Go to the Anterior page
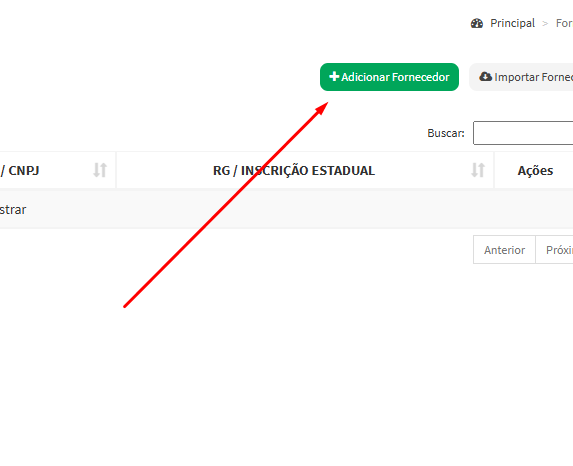The width and height of the screenshot is (573, 466). [x=504, y=250]
